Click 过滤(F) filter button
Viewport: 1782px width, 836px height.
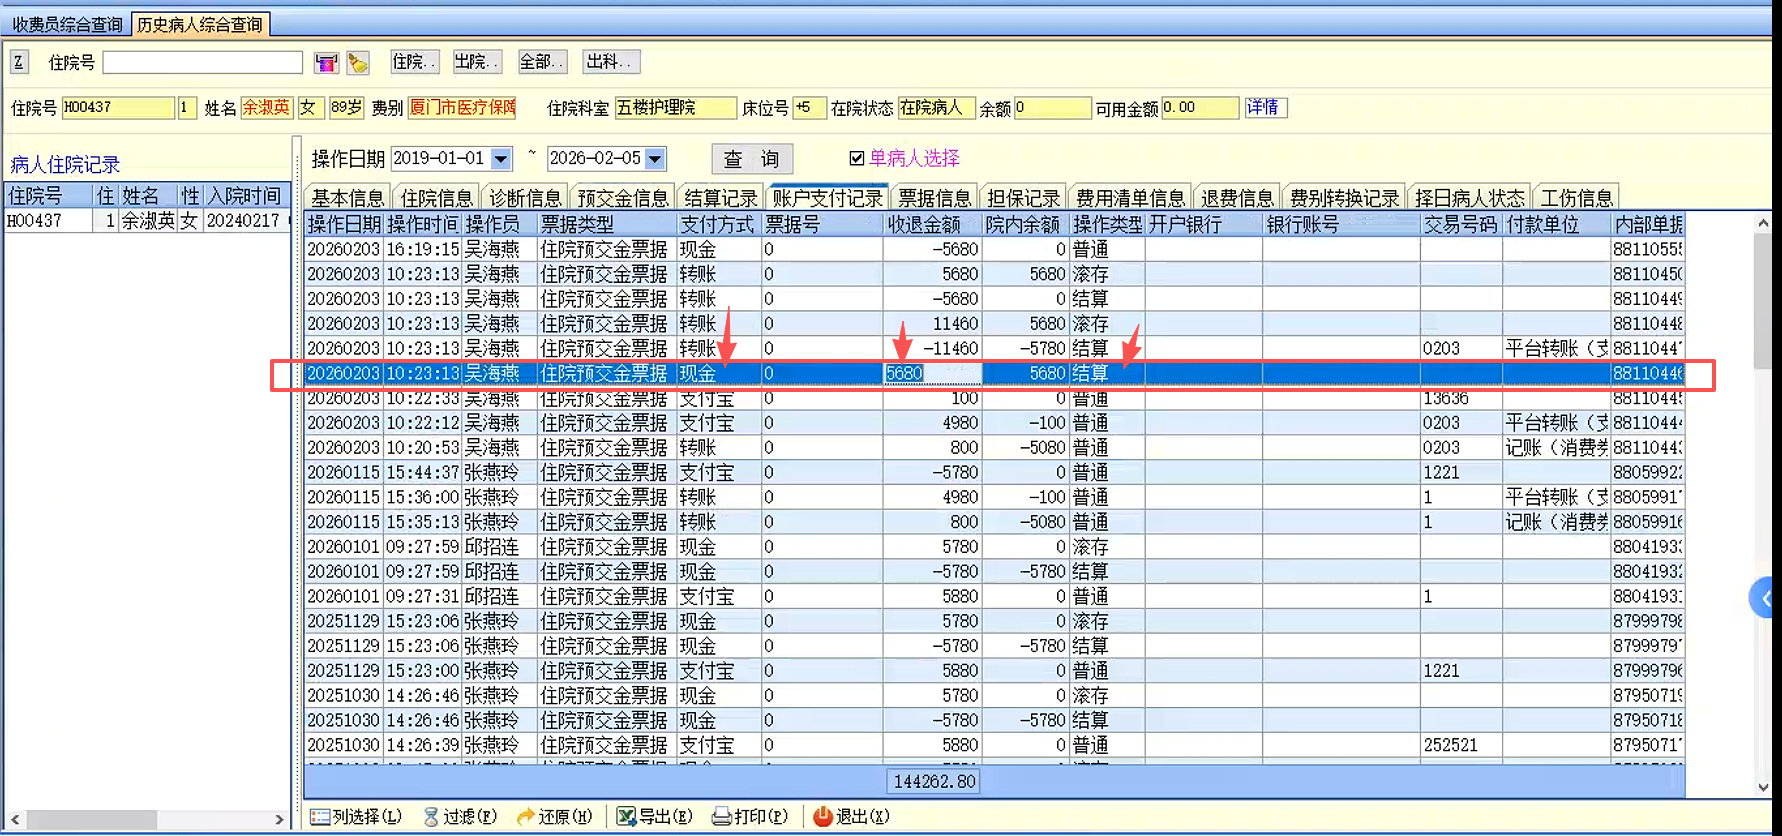(x=459, y=817)
